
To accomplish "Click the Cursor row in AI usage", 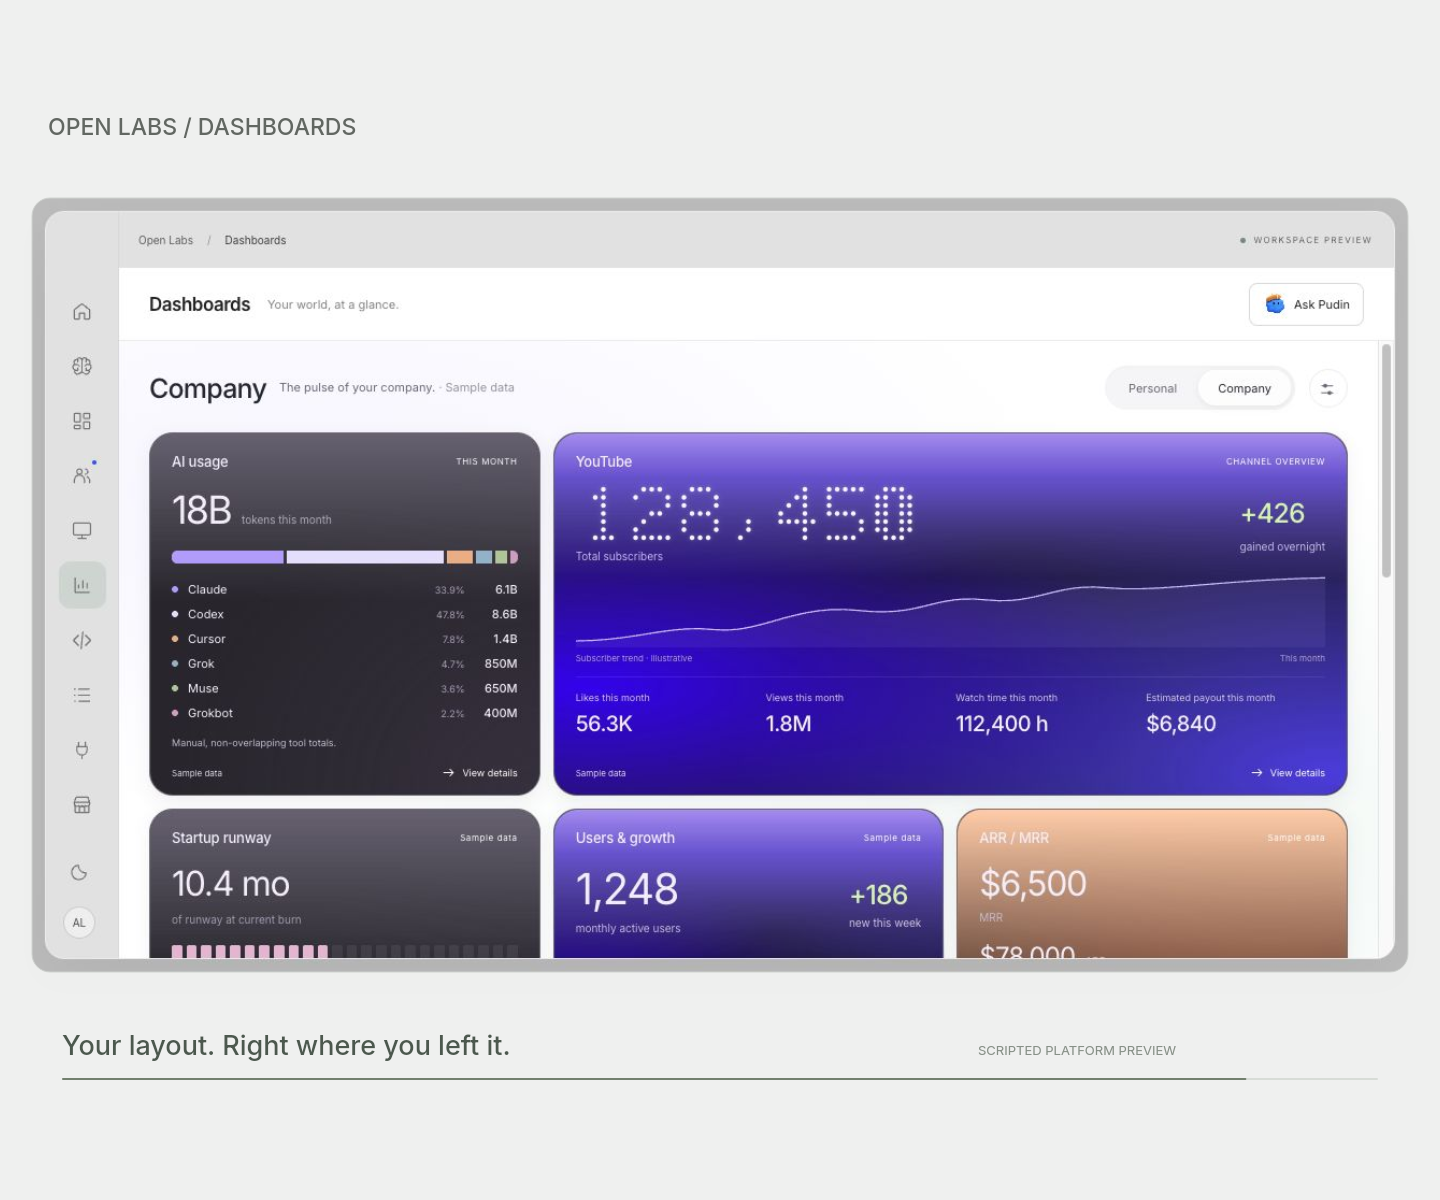I will click(344, 639).
